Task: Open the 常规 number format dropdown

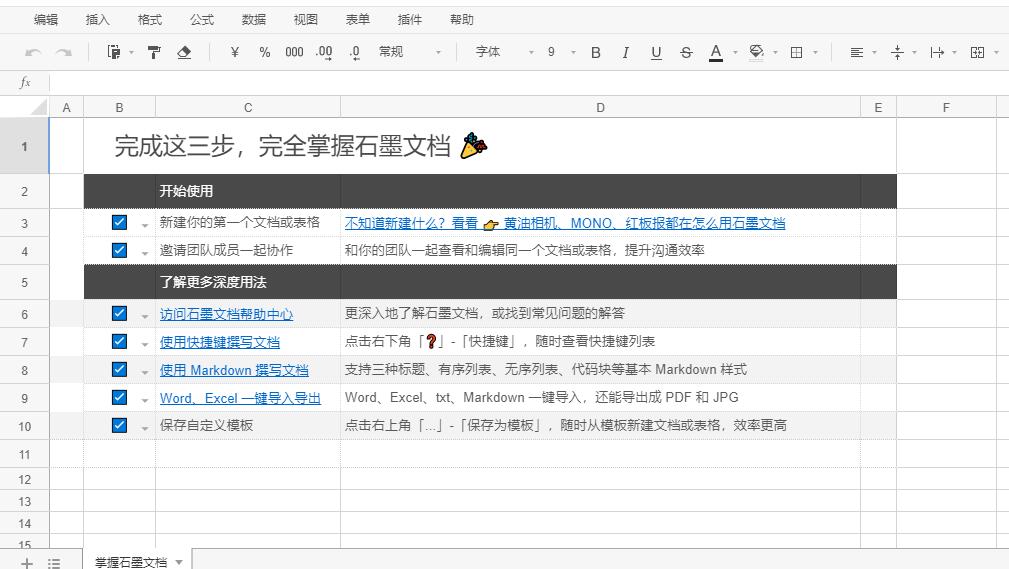Action: [x=410, y=52]
